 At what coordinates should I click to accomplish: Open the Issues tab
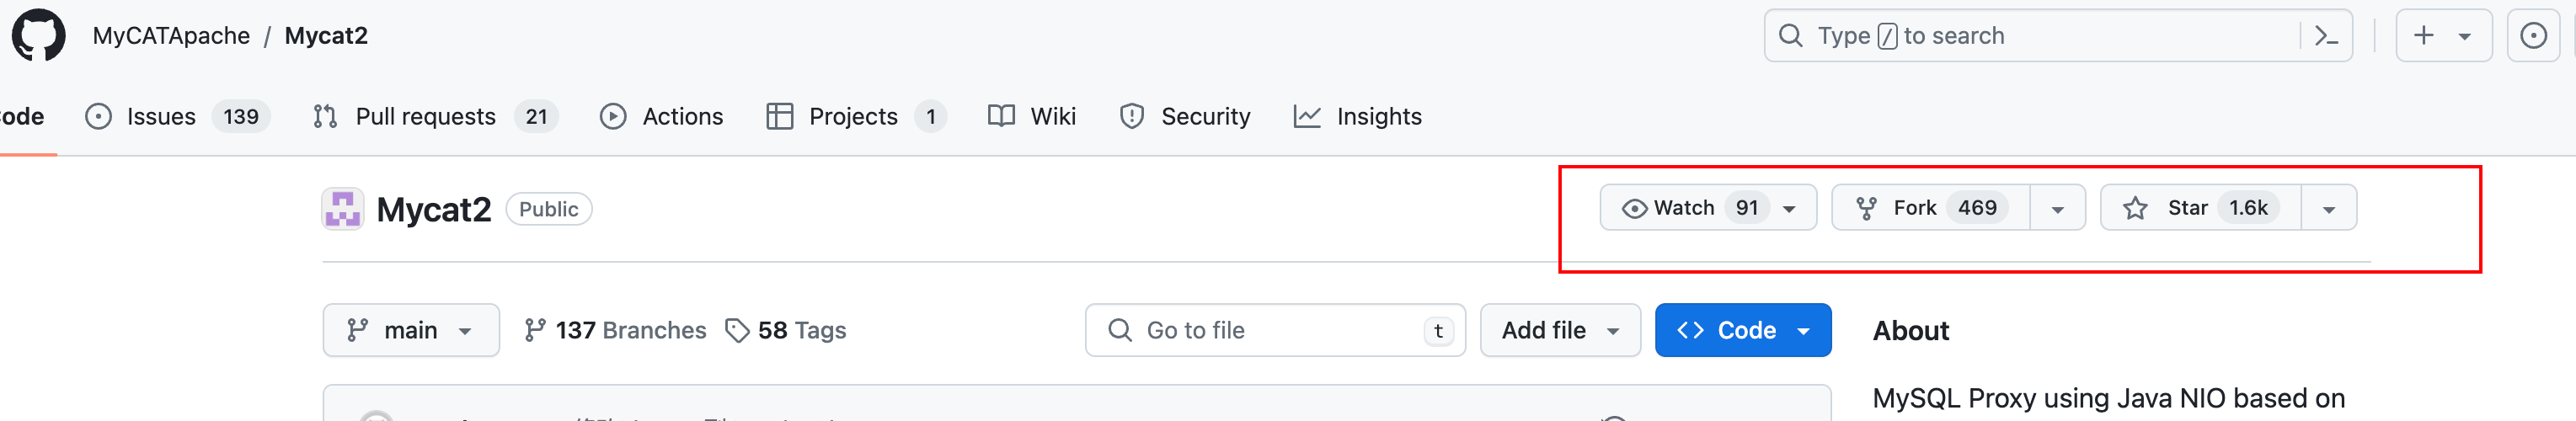pos(178,117)
